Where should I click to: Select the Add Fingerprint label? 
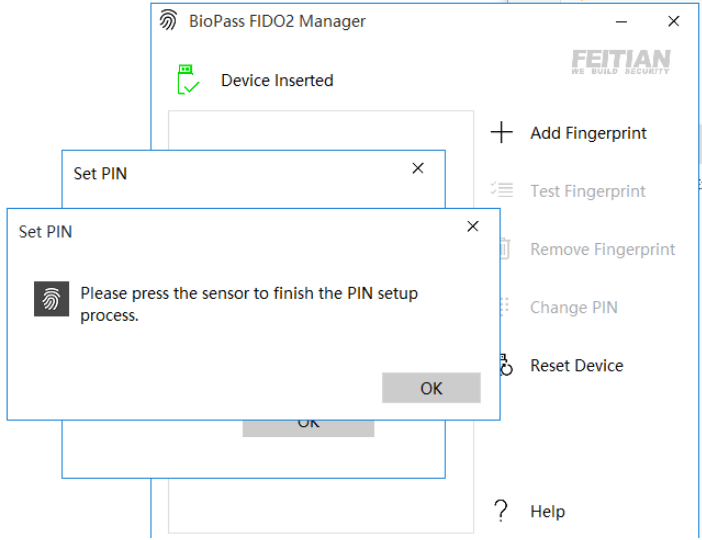tap(588, 133)
